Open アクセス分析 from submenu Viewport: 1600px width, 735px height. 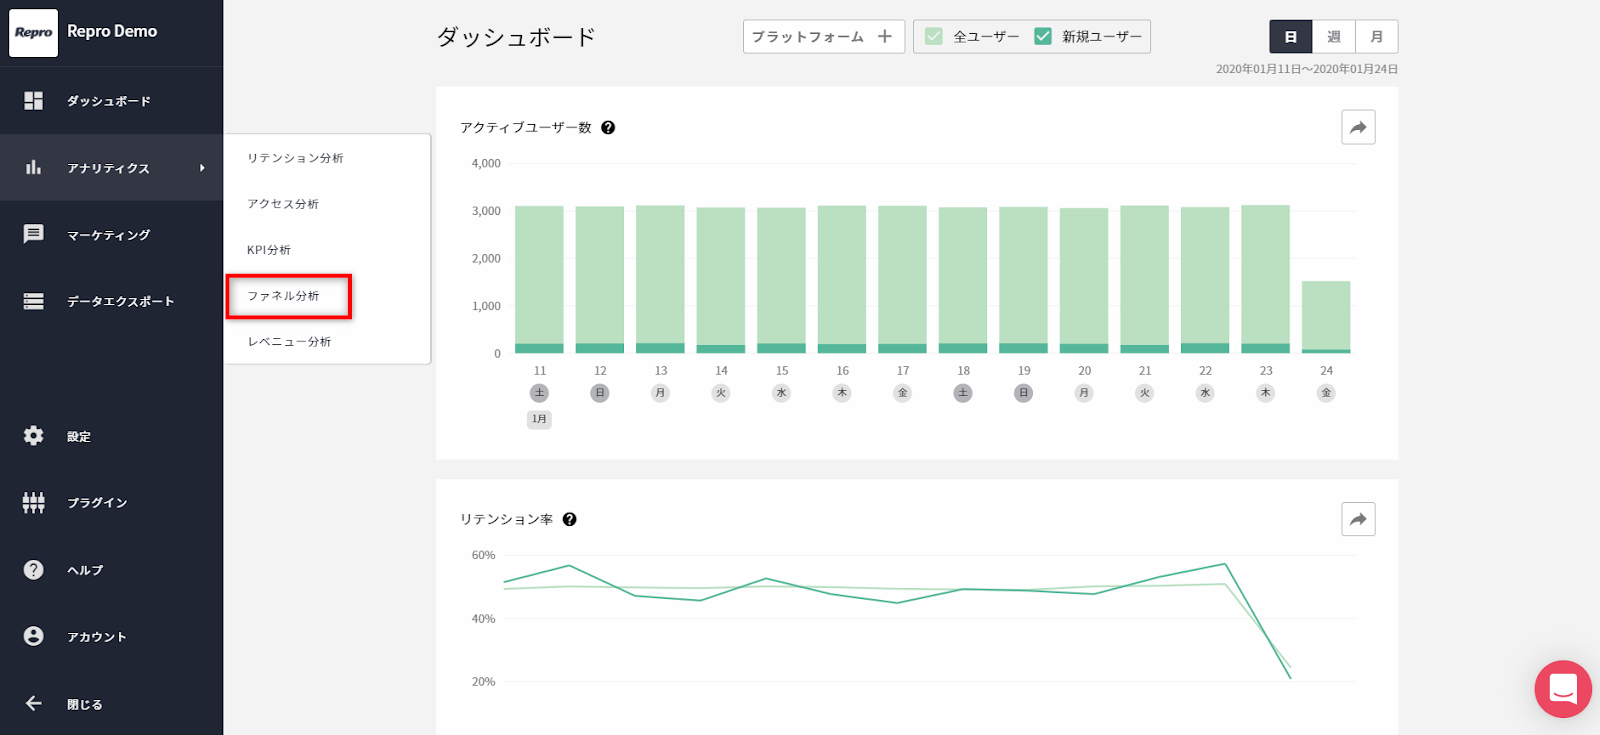click(x=283, y=204)
